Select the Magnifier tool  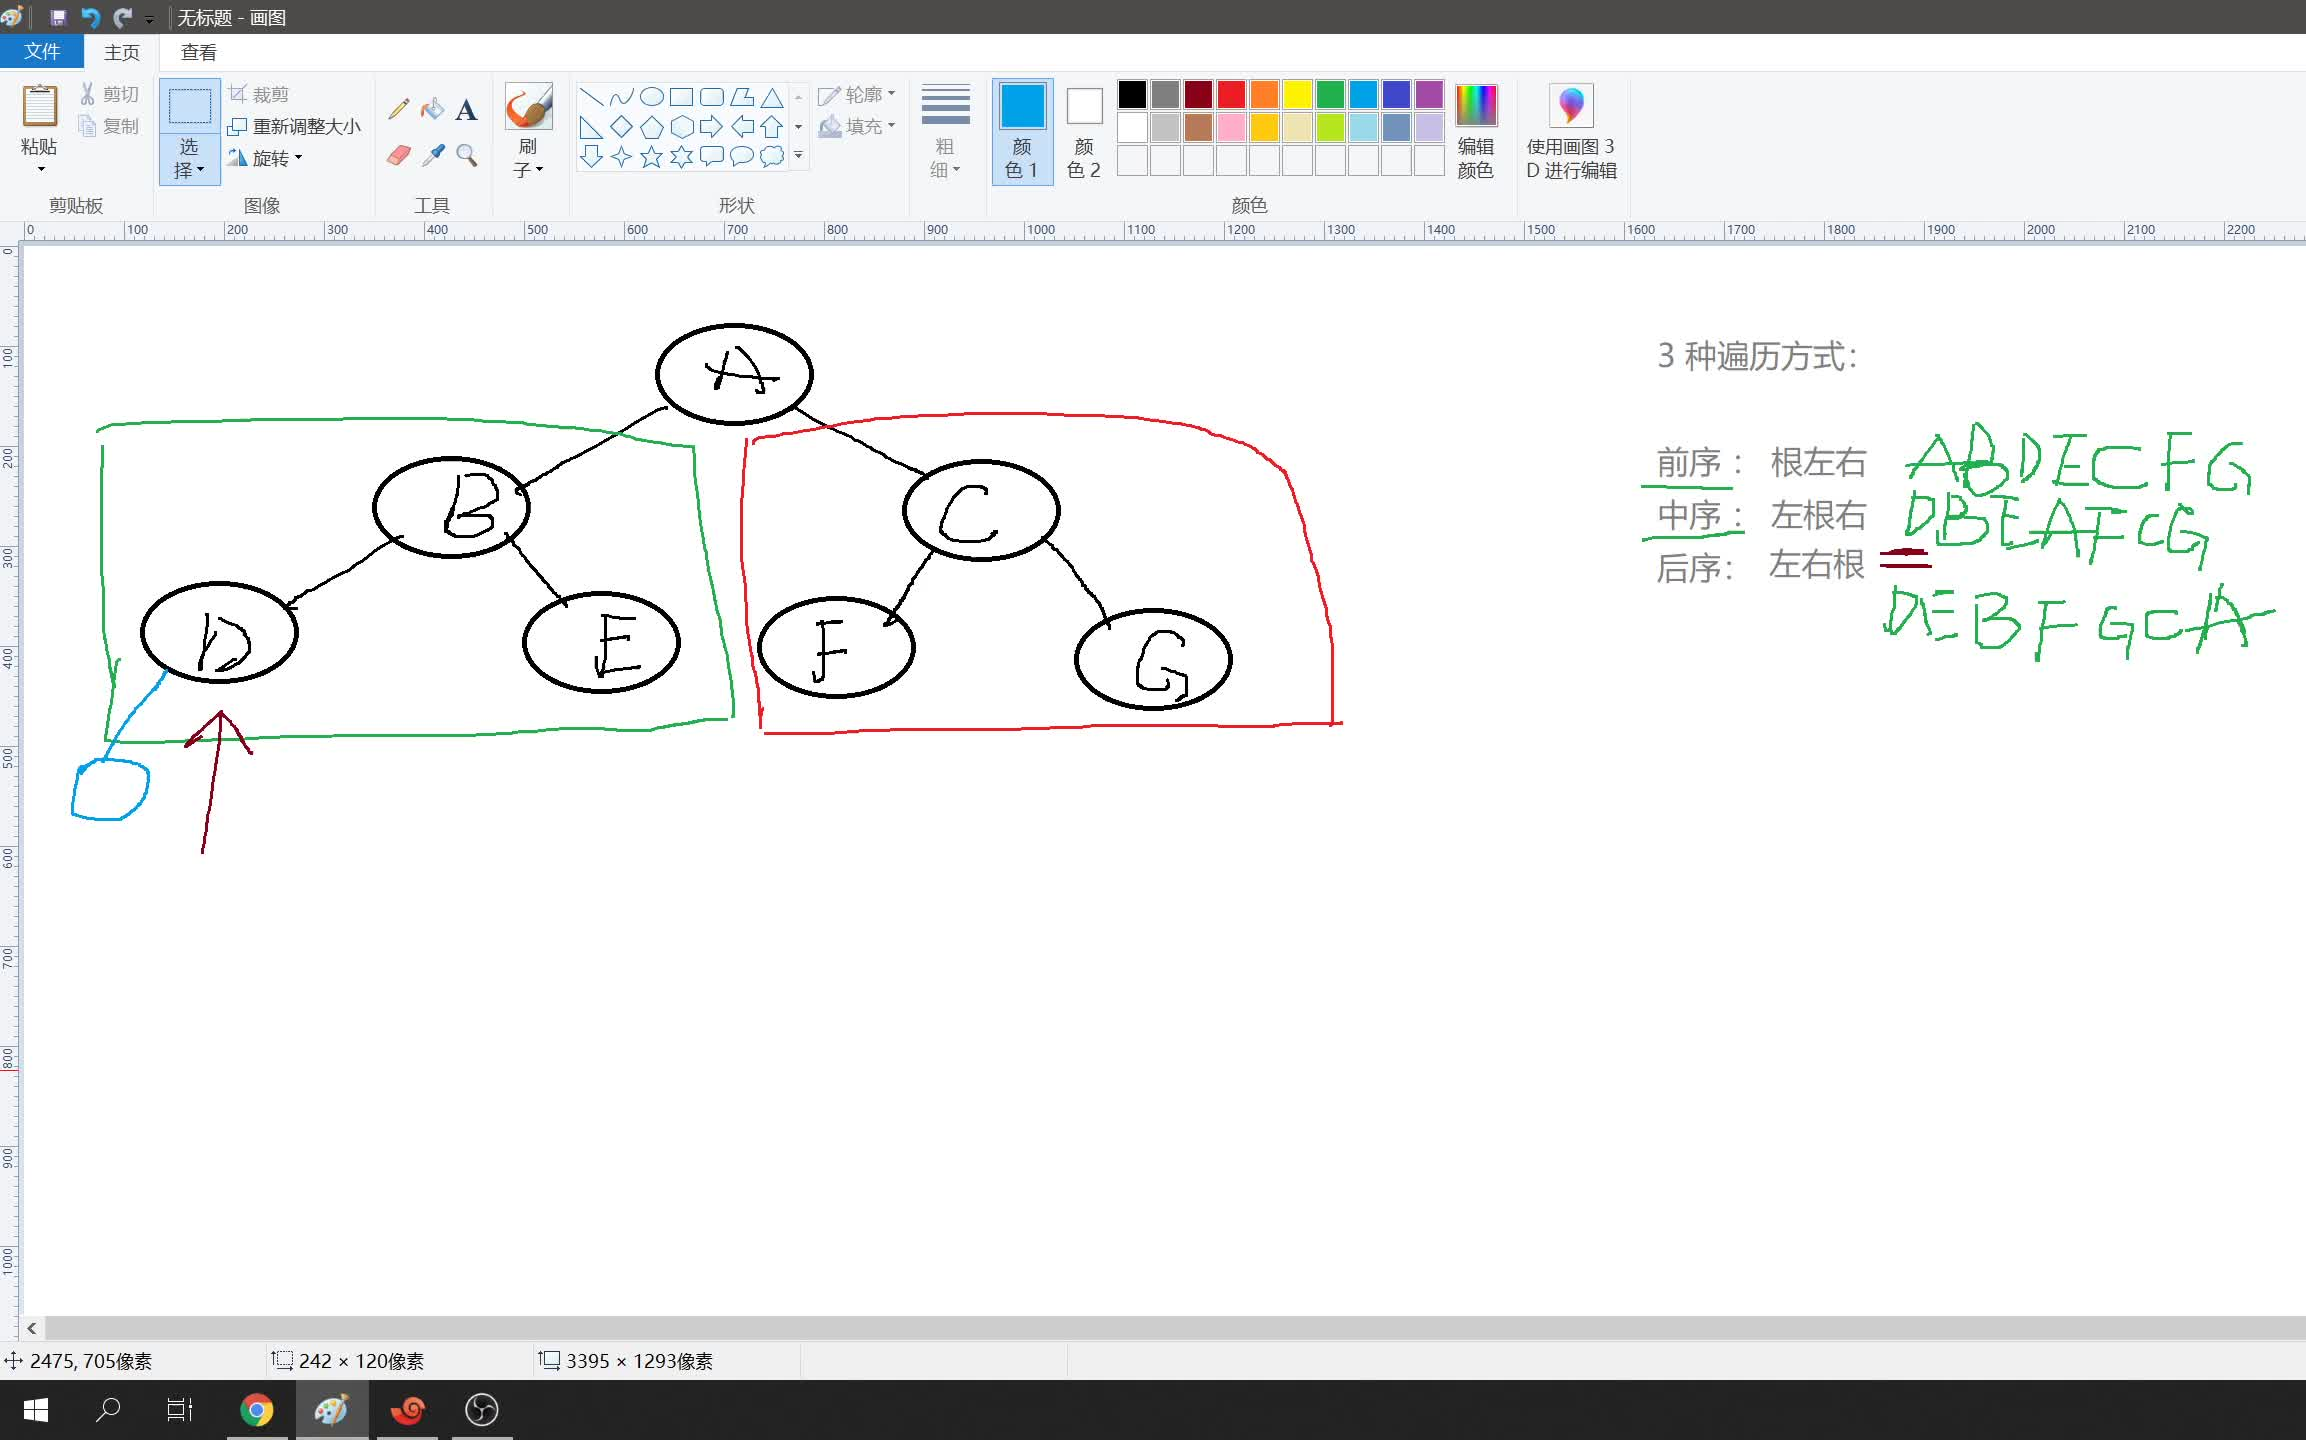(x=466, y=155)
